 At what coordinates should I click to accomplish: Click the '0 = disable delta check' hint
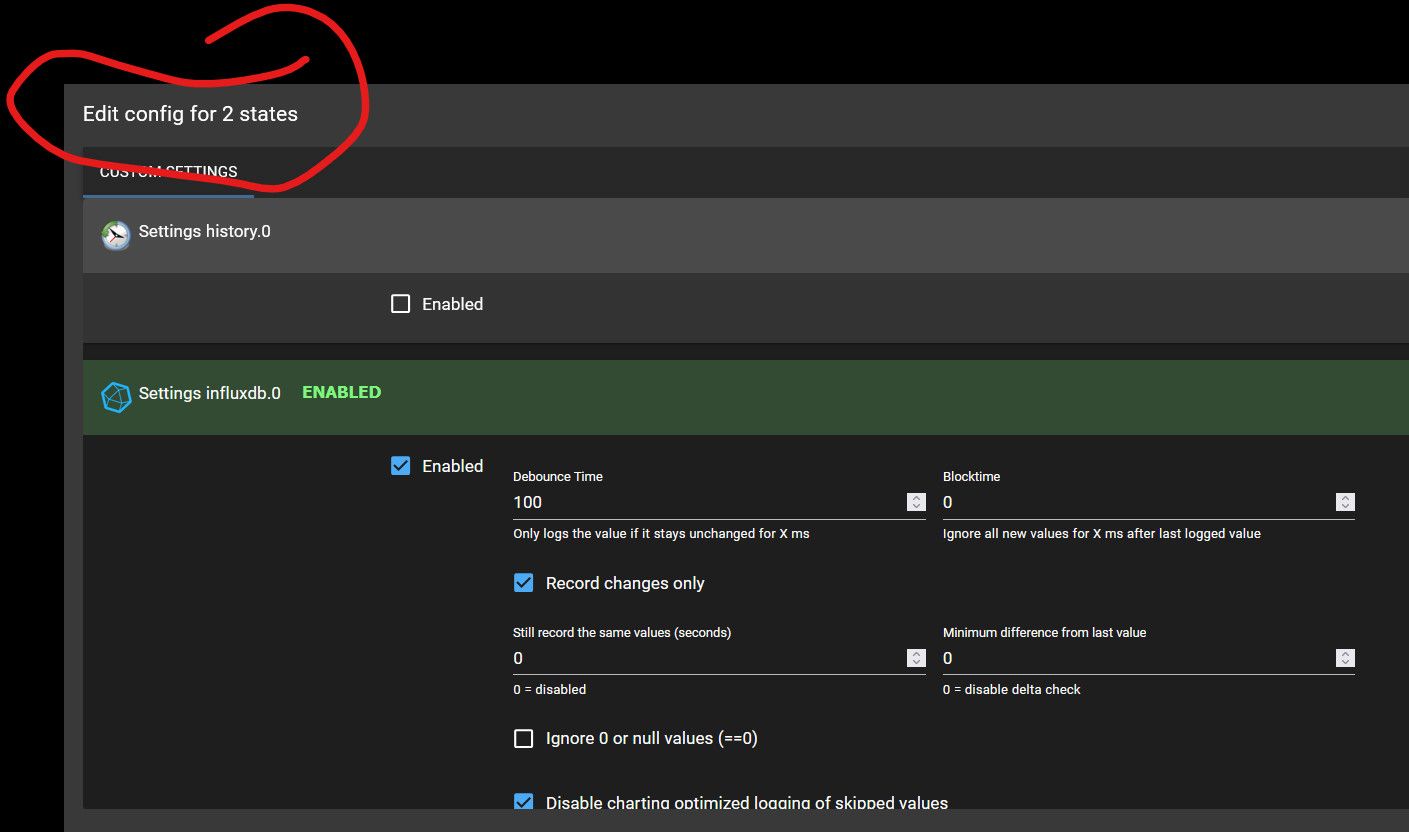click(1012, 689)
